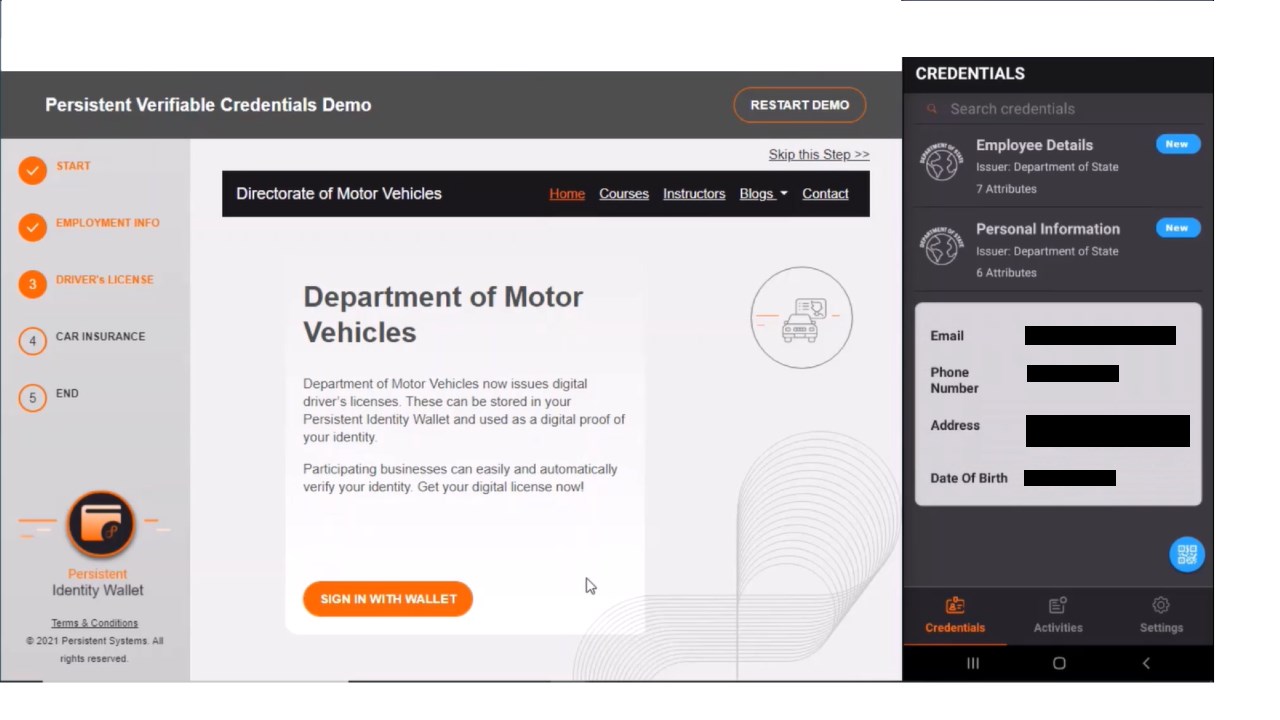Tap the Android home button icon

click(1059, 663)
